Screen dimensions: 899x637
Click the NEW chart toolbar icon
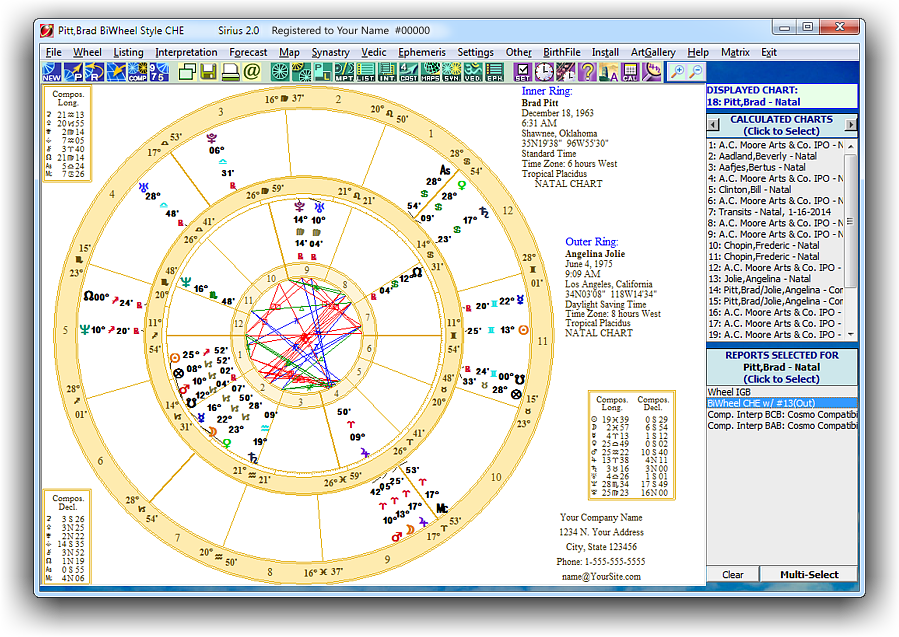pyautogui.click(x=52, y=72)
